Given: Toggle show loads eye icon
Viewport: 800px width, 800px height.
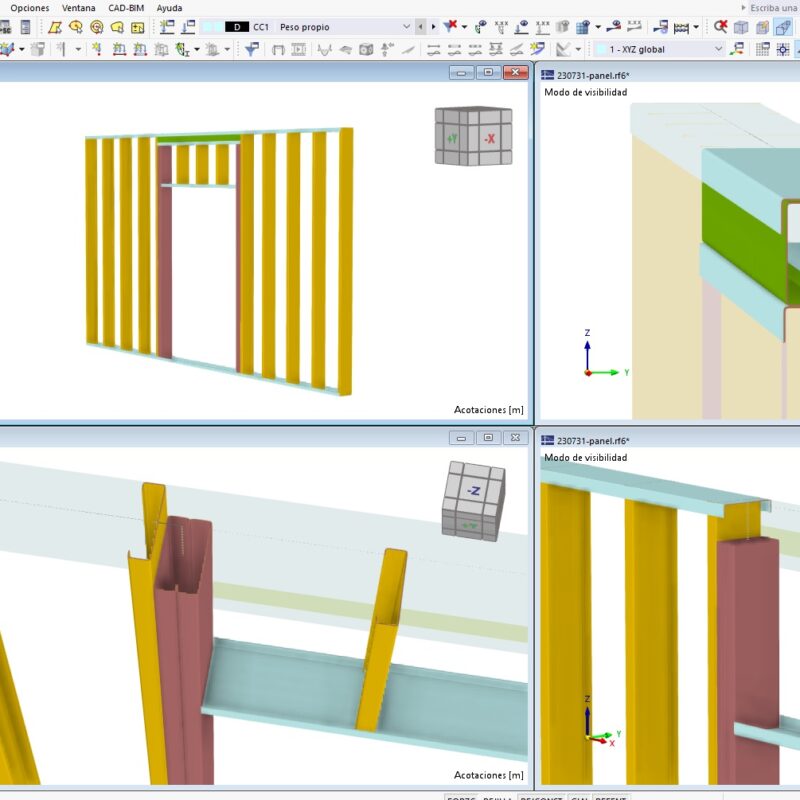Looking at the screenshot, I should pos(521,27).
